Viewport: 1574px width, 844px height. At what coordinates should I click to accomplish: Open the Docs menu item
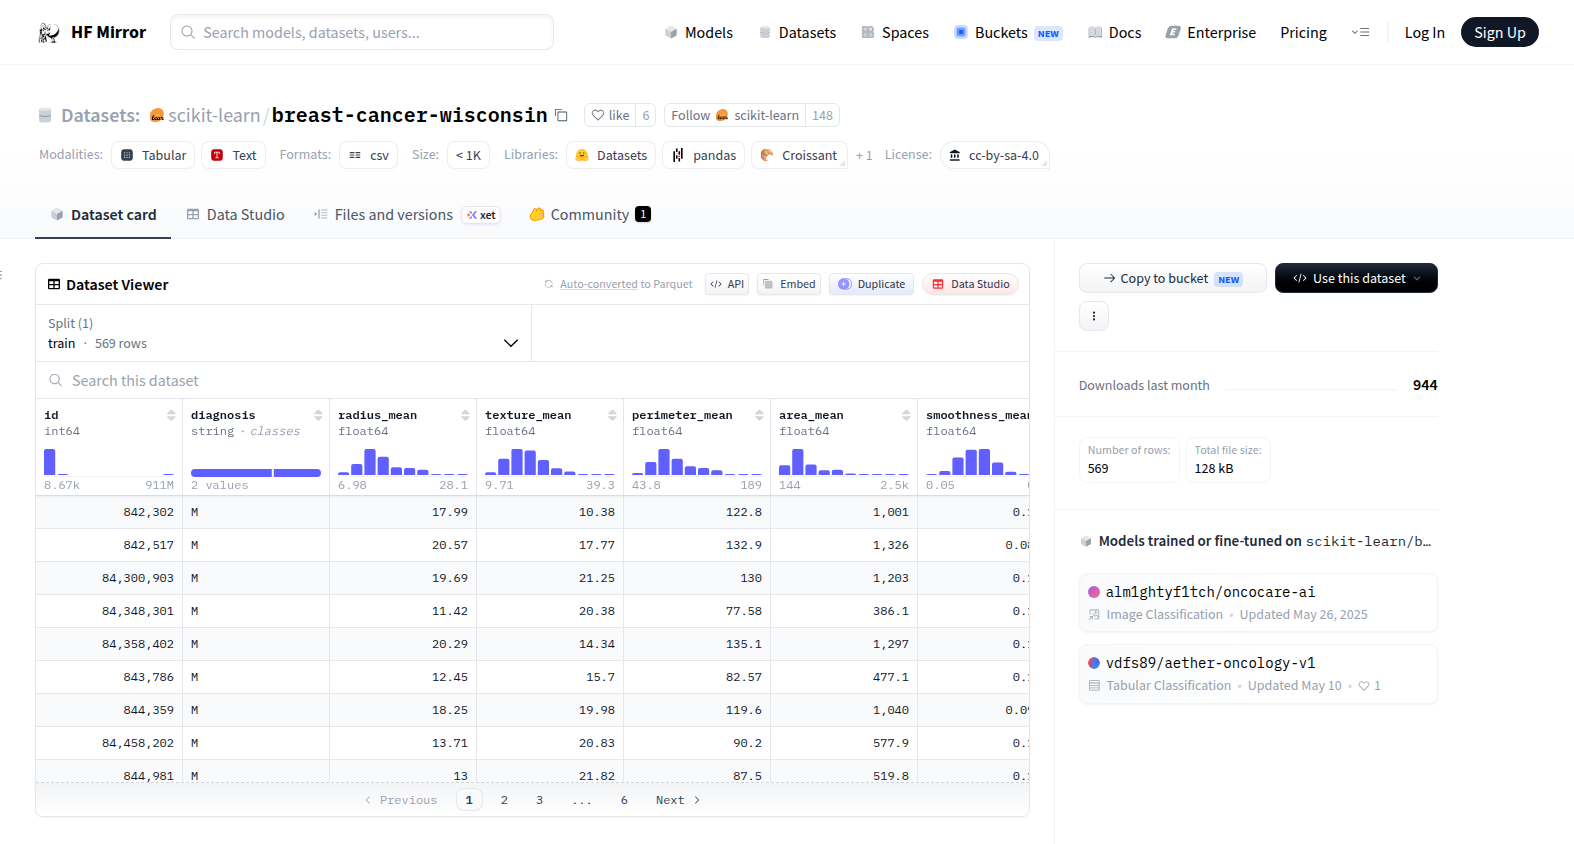[x=1114, y=33]
